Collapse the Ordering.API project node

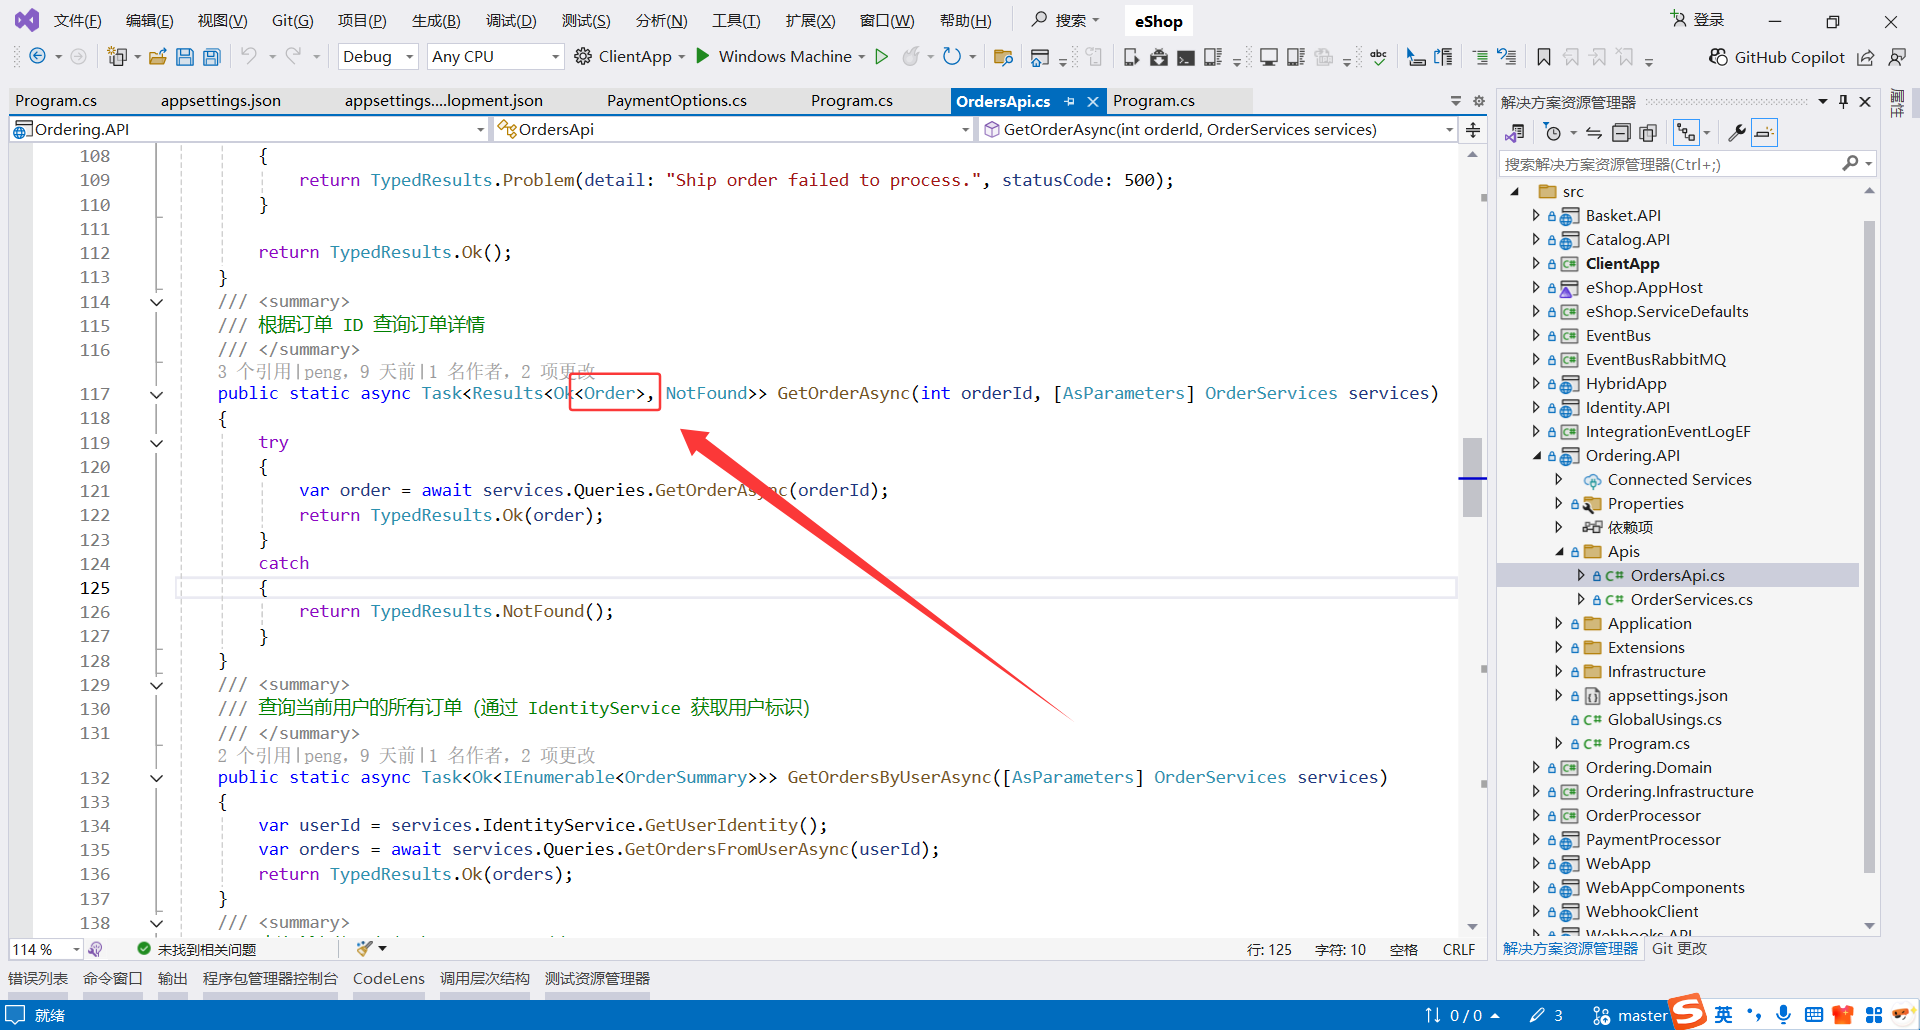1537,456
